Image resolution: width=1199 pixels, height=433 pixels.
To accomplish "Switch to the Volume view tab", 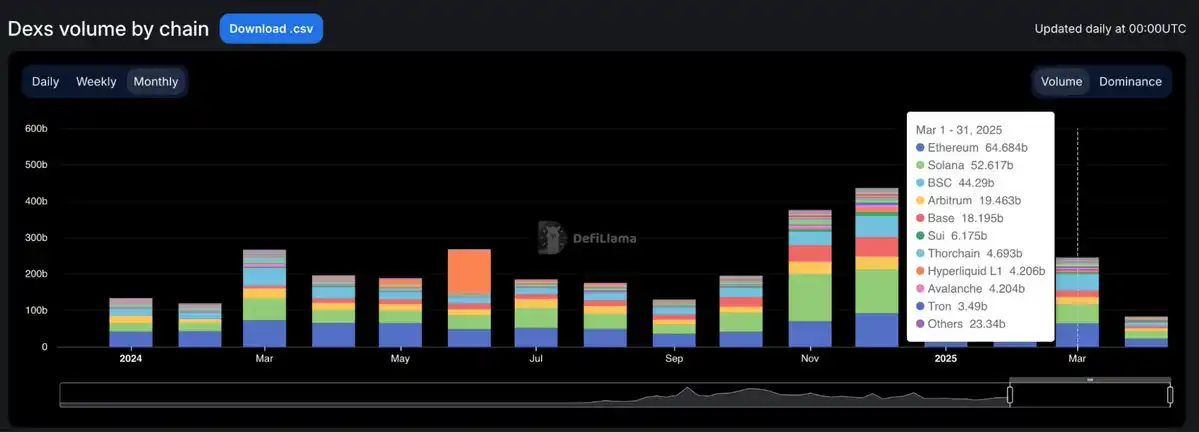I will tap(1061, 82).
